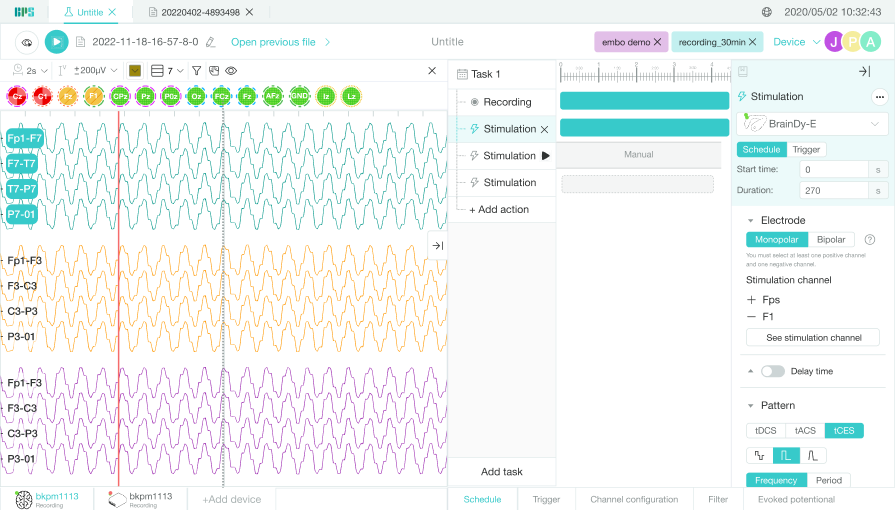This screenshot has height=510, width=895.
Task: Collapse the Electrode section
Action: [x=751, y=220]
